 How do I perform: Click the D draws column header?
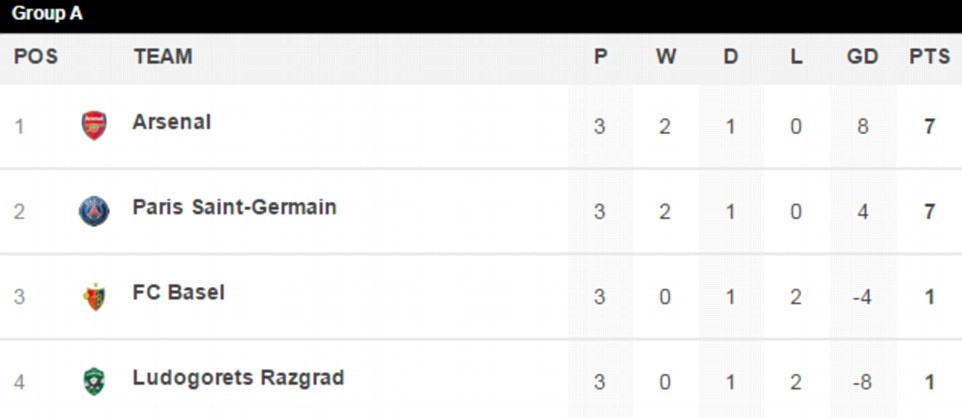[731, 57]
